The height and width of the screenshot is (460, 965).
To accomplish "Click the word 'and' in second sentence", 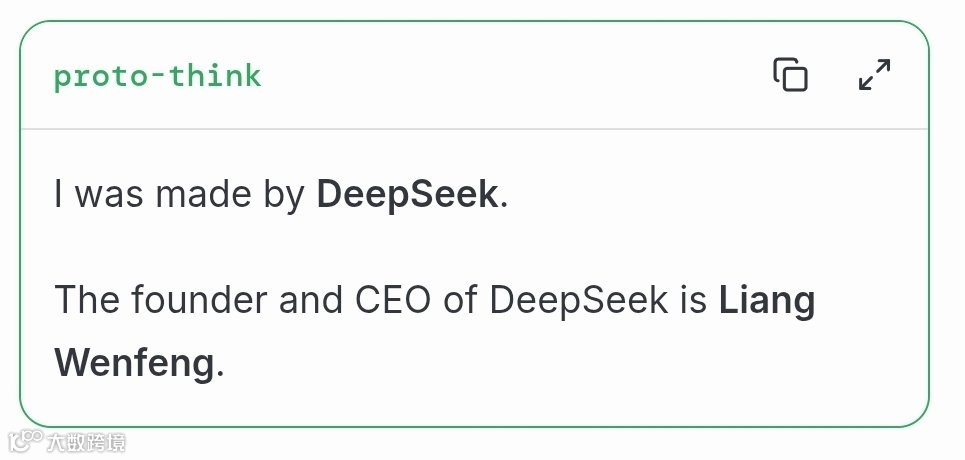I will pyautogui.click(x=311, y=300).
